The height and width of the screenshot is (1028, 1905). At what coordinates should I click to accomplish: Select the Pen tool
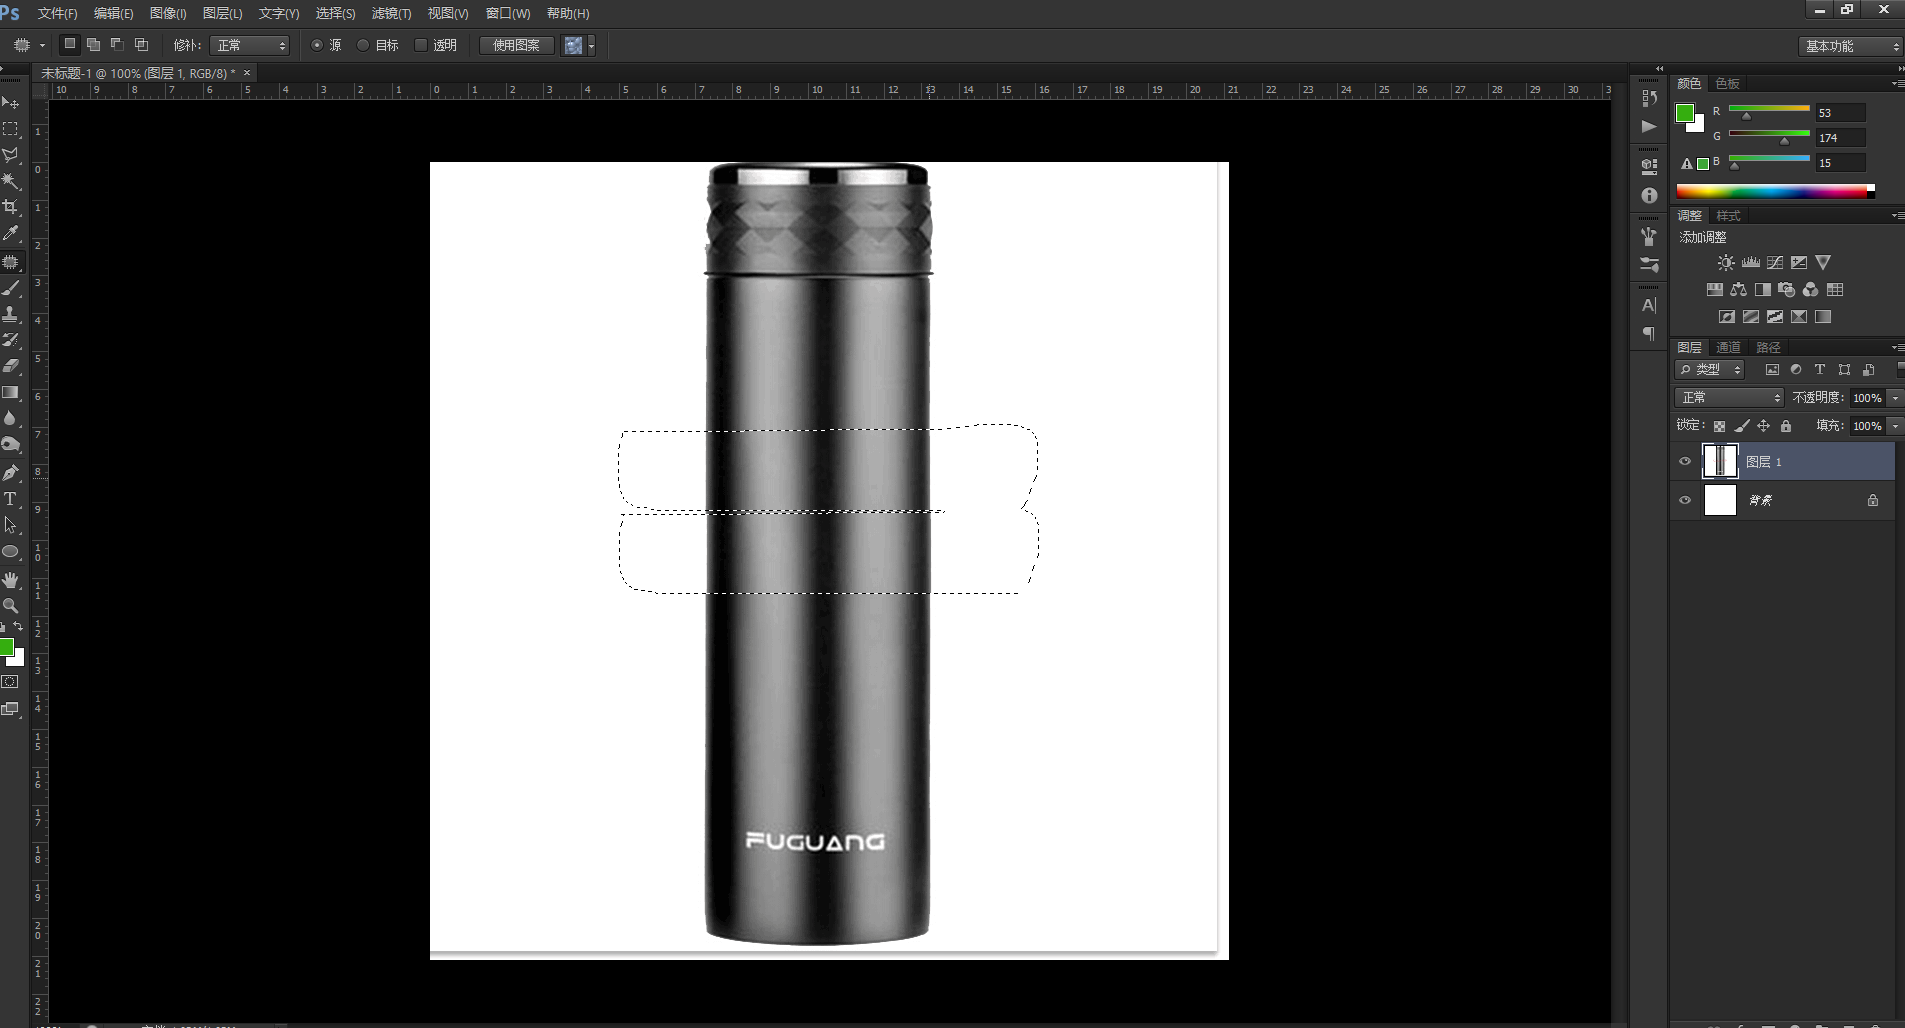(11, 472)
